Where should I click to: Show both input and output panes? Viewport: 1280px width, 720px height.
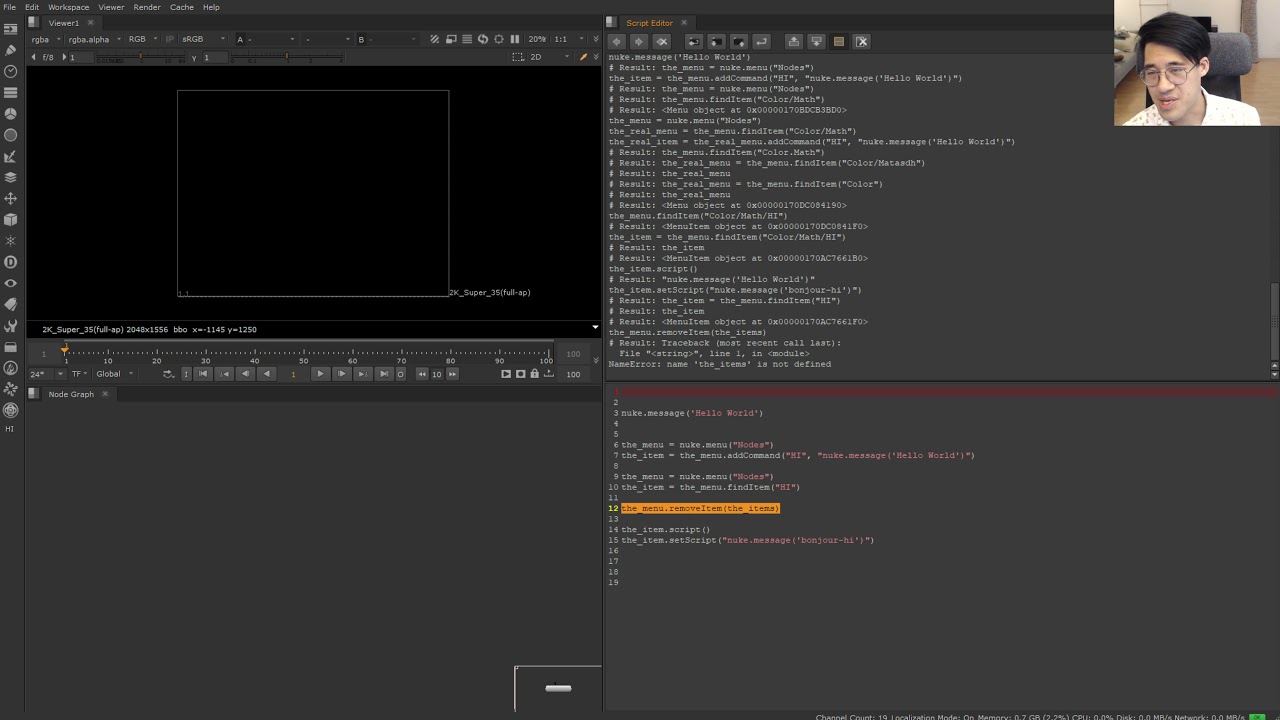pyautogui.click(x=839, y=41)
